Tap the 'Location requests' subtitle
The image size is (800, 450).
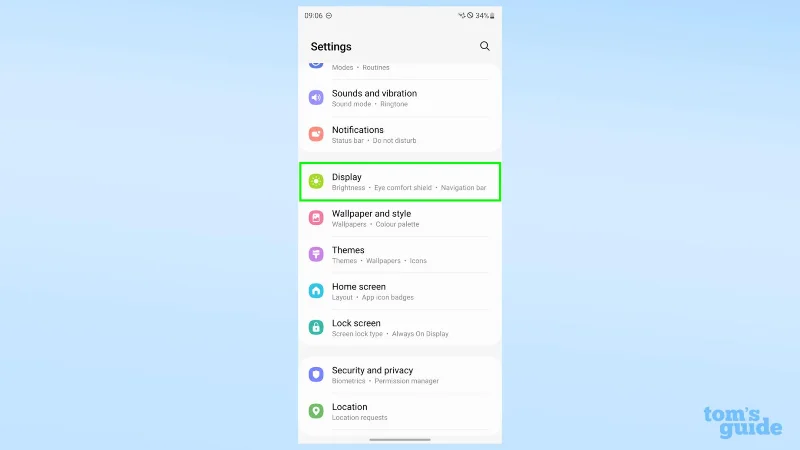tap(360, 417)
